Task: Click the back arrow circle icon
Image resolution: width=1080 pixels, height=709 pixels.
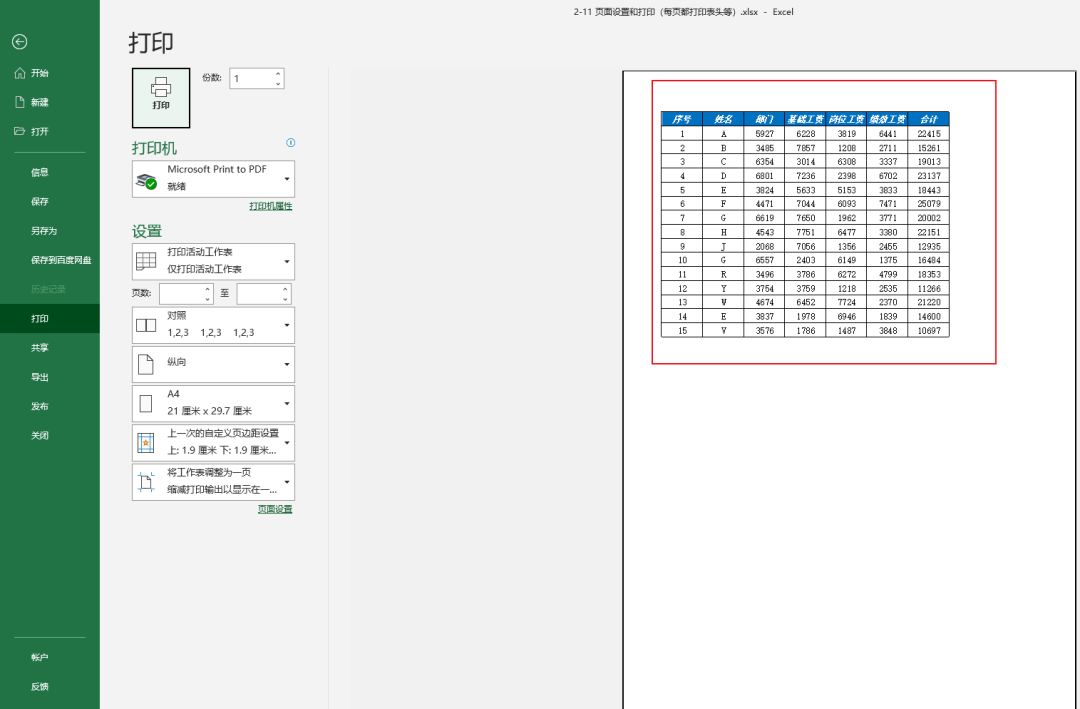Action: (19, 42)
